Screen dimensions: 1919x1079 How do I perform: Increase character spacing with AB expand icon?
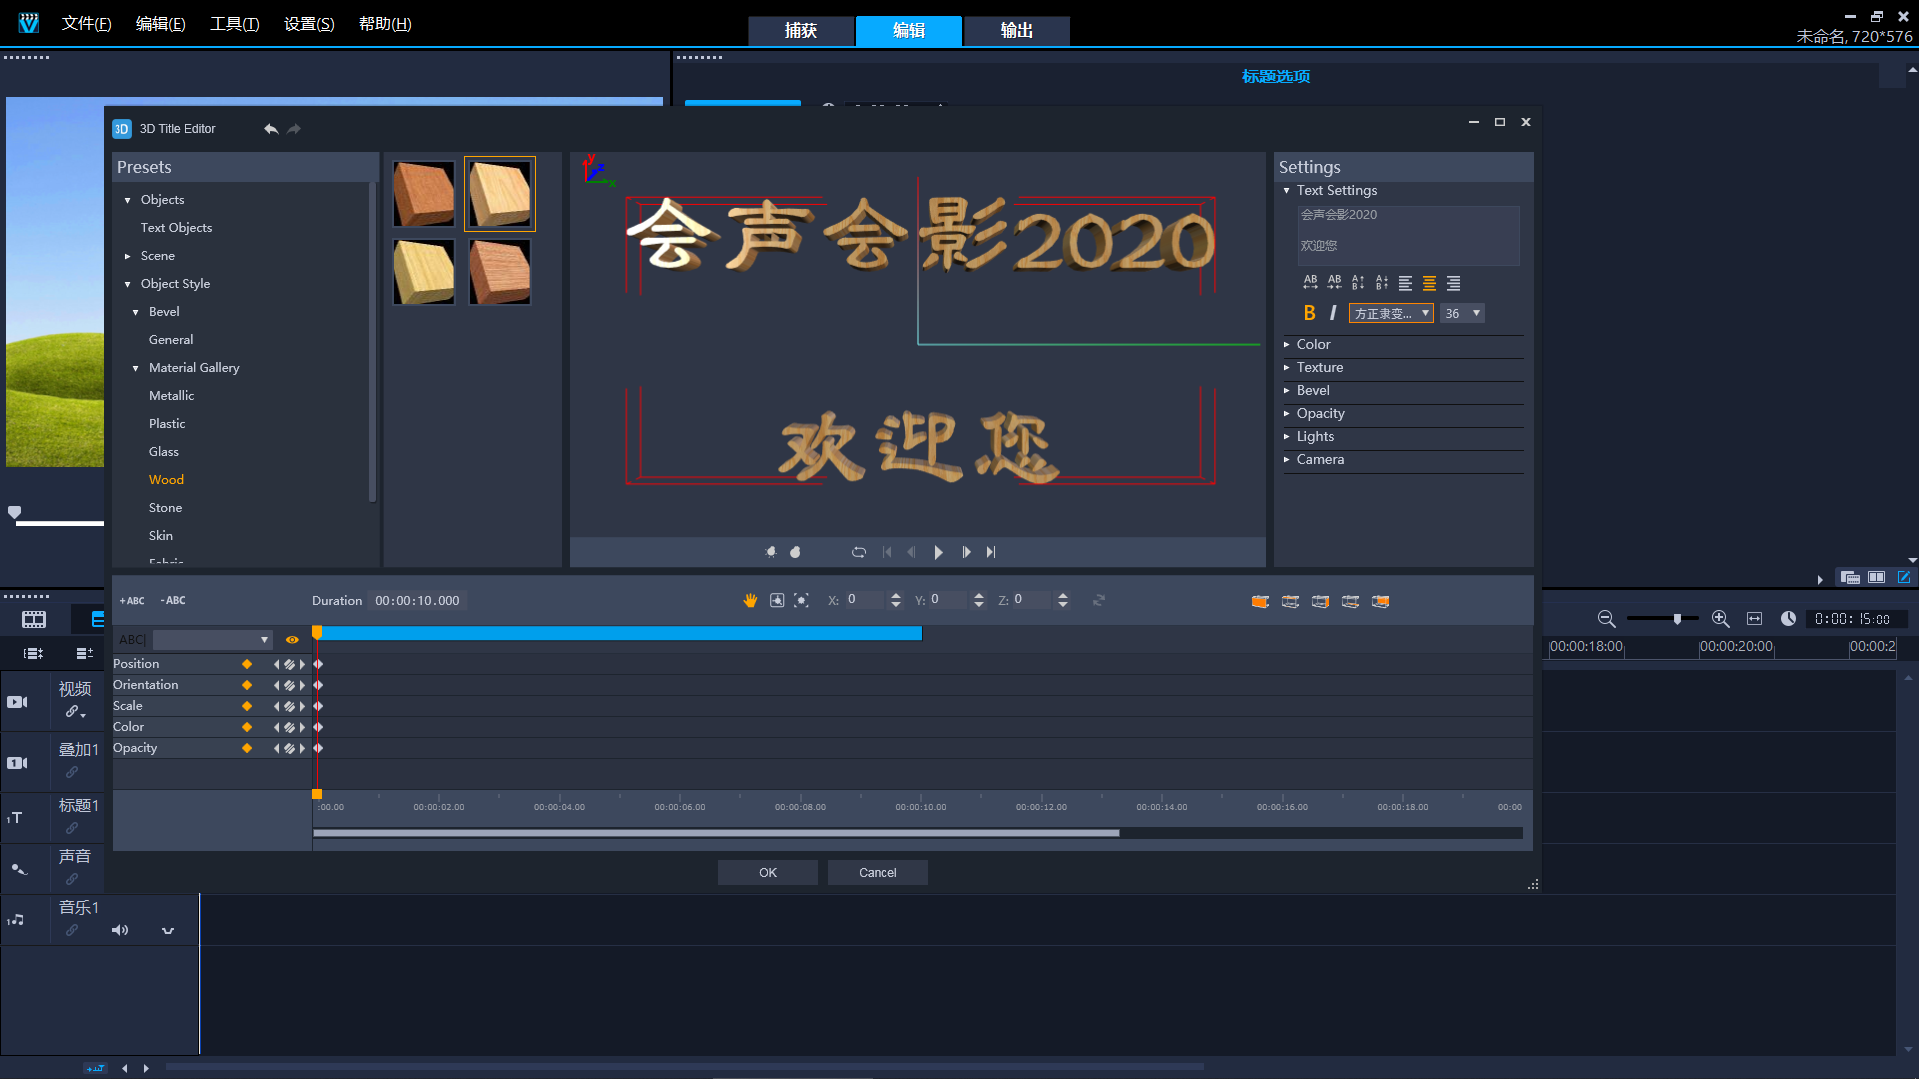[x=1310, y=283]
